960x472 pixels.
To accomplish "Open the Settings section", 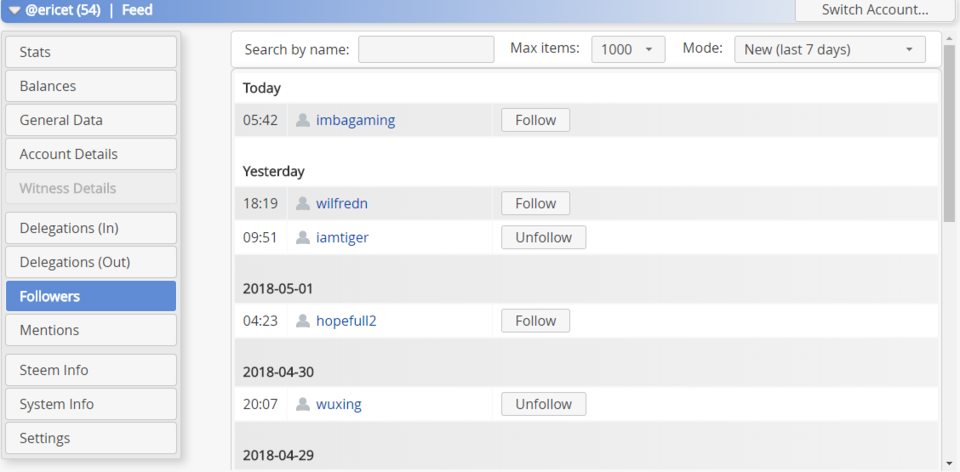I will [x=91, y=438].
